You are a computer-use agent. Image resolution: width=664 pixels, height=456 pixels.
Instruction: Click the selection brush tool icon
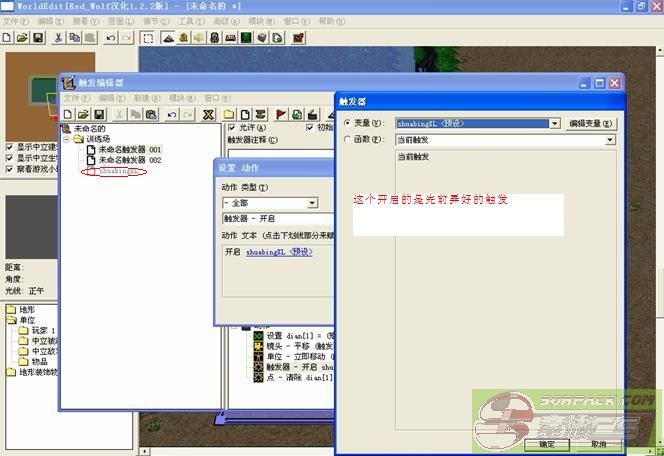[x=147, y=38]
